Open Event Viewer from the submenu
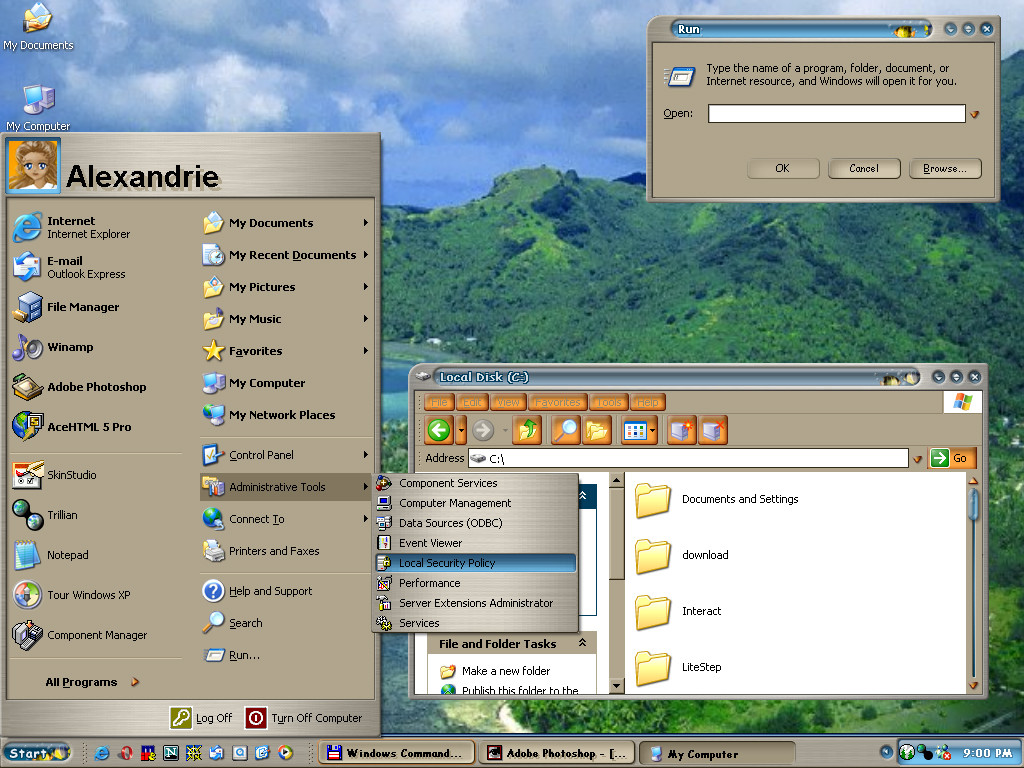Viewport: 1024px width, 768px height. pos(476,543)
